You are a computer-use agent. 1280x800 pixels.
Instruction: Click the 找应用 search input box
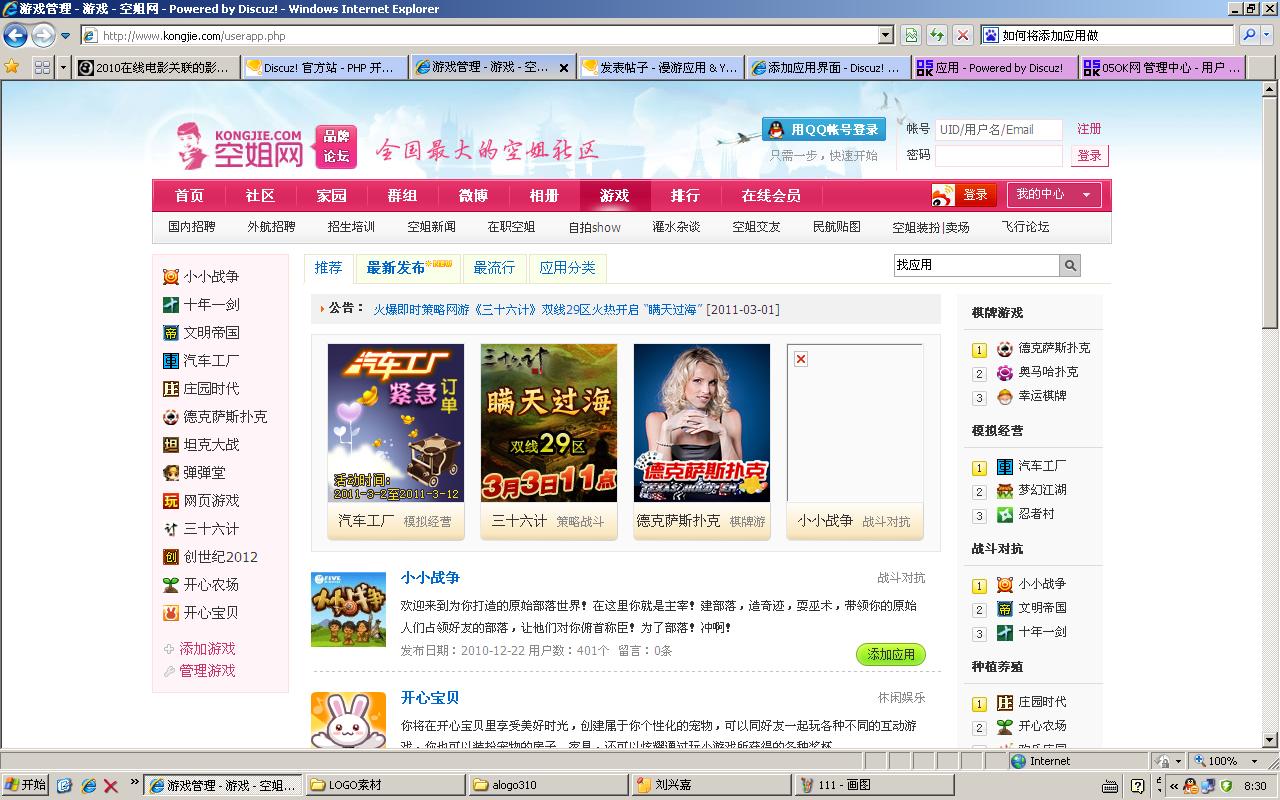pyautogui.click(x=976, y=265)
